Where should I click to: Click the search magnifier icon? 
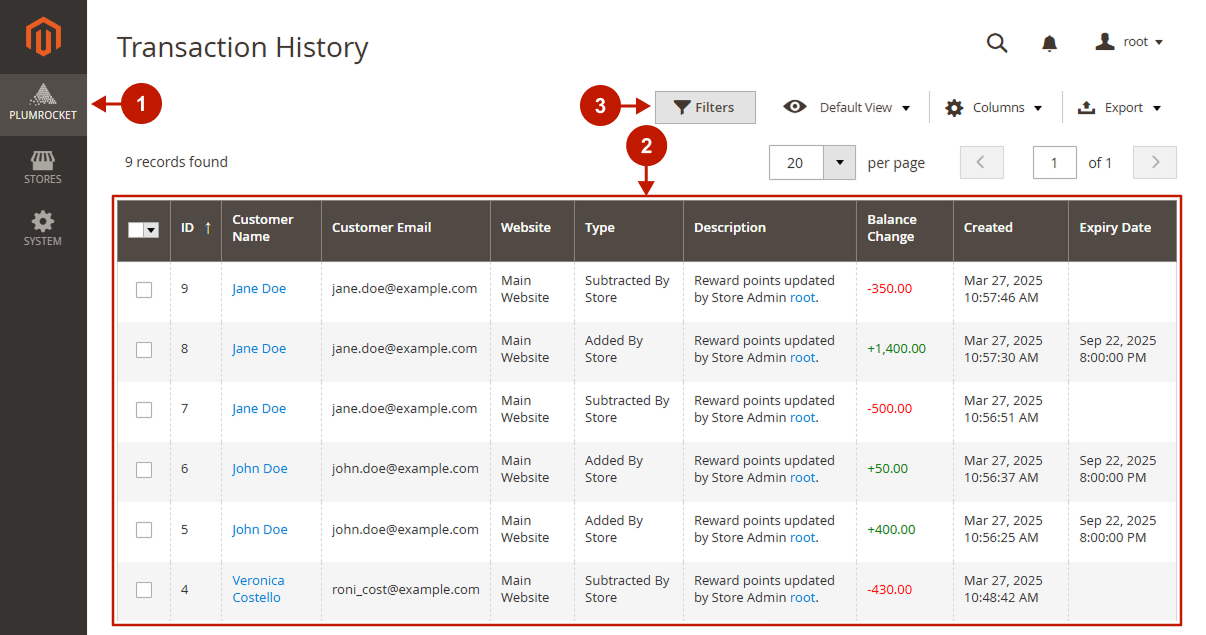pyautogui.click(x=997, y=43)
